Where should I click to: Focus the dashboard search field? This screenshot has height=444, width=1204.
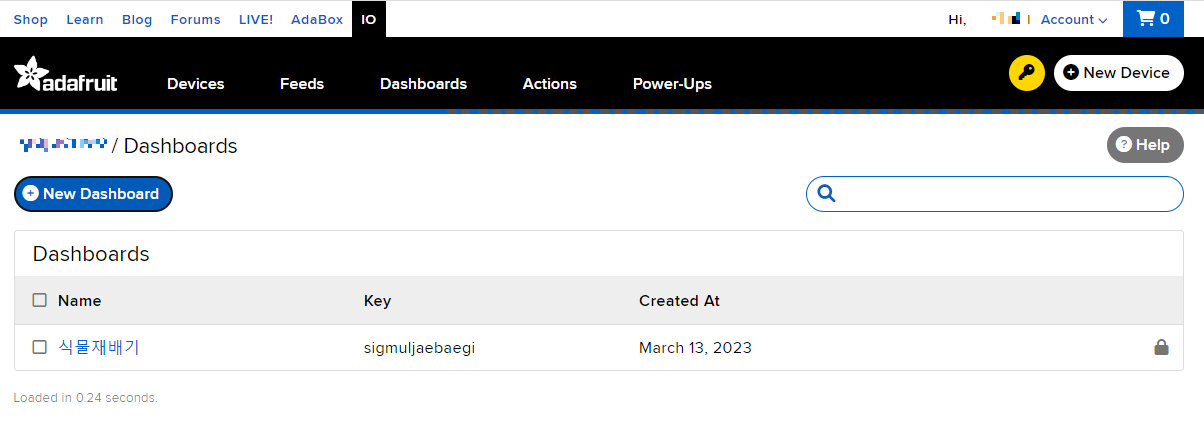coord(995,194)
